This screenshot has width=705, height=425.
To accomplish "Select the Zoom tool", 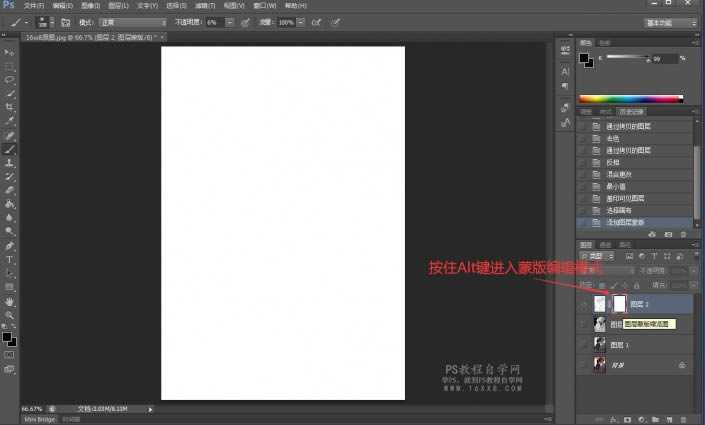I will point(10,315).
